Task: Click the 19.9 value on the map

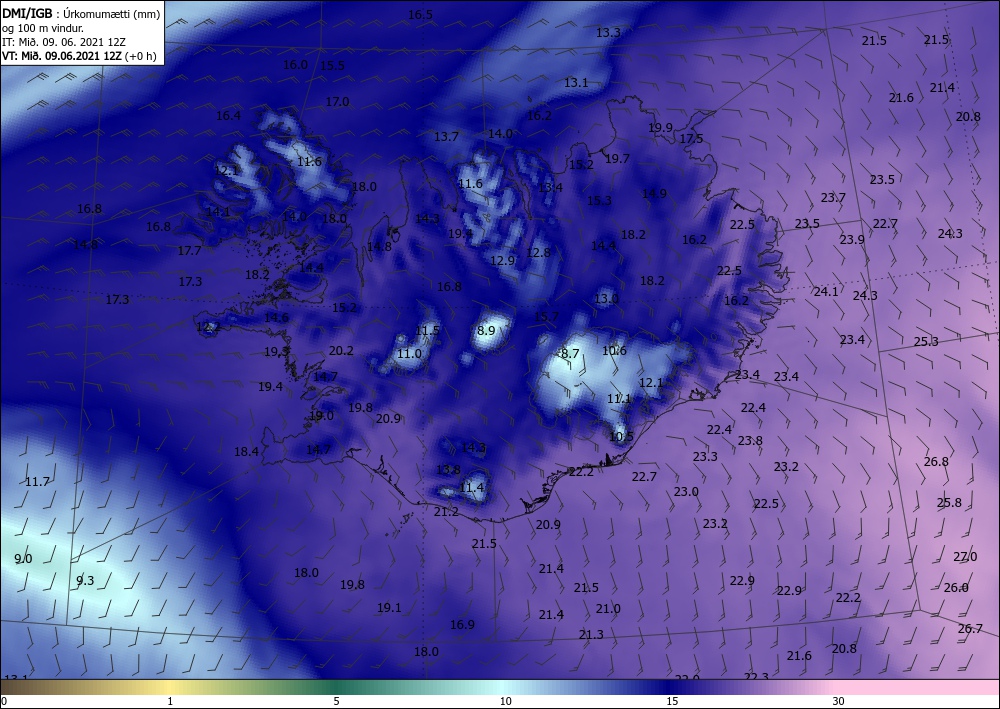Action: coord(661,128)
